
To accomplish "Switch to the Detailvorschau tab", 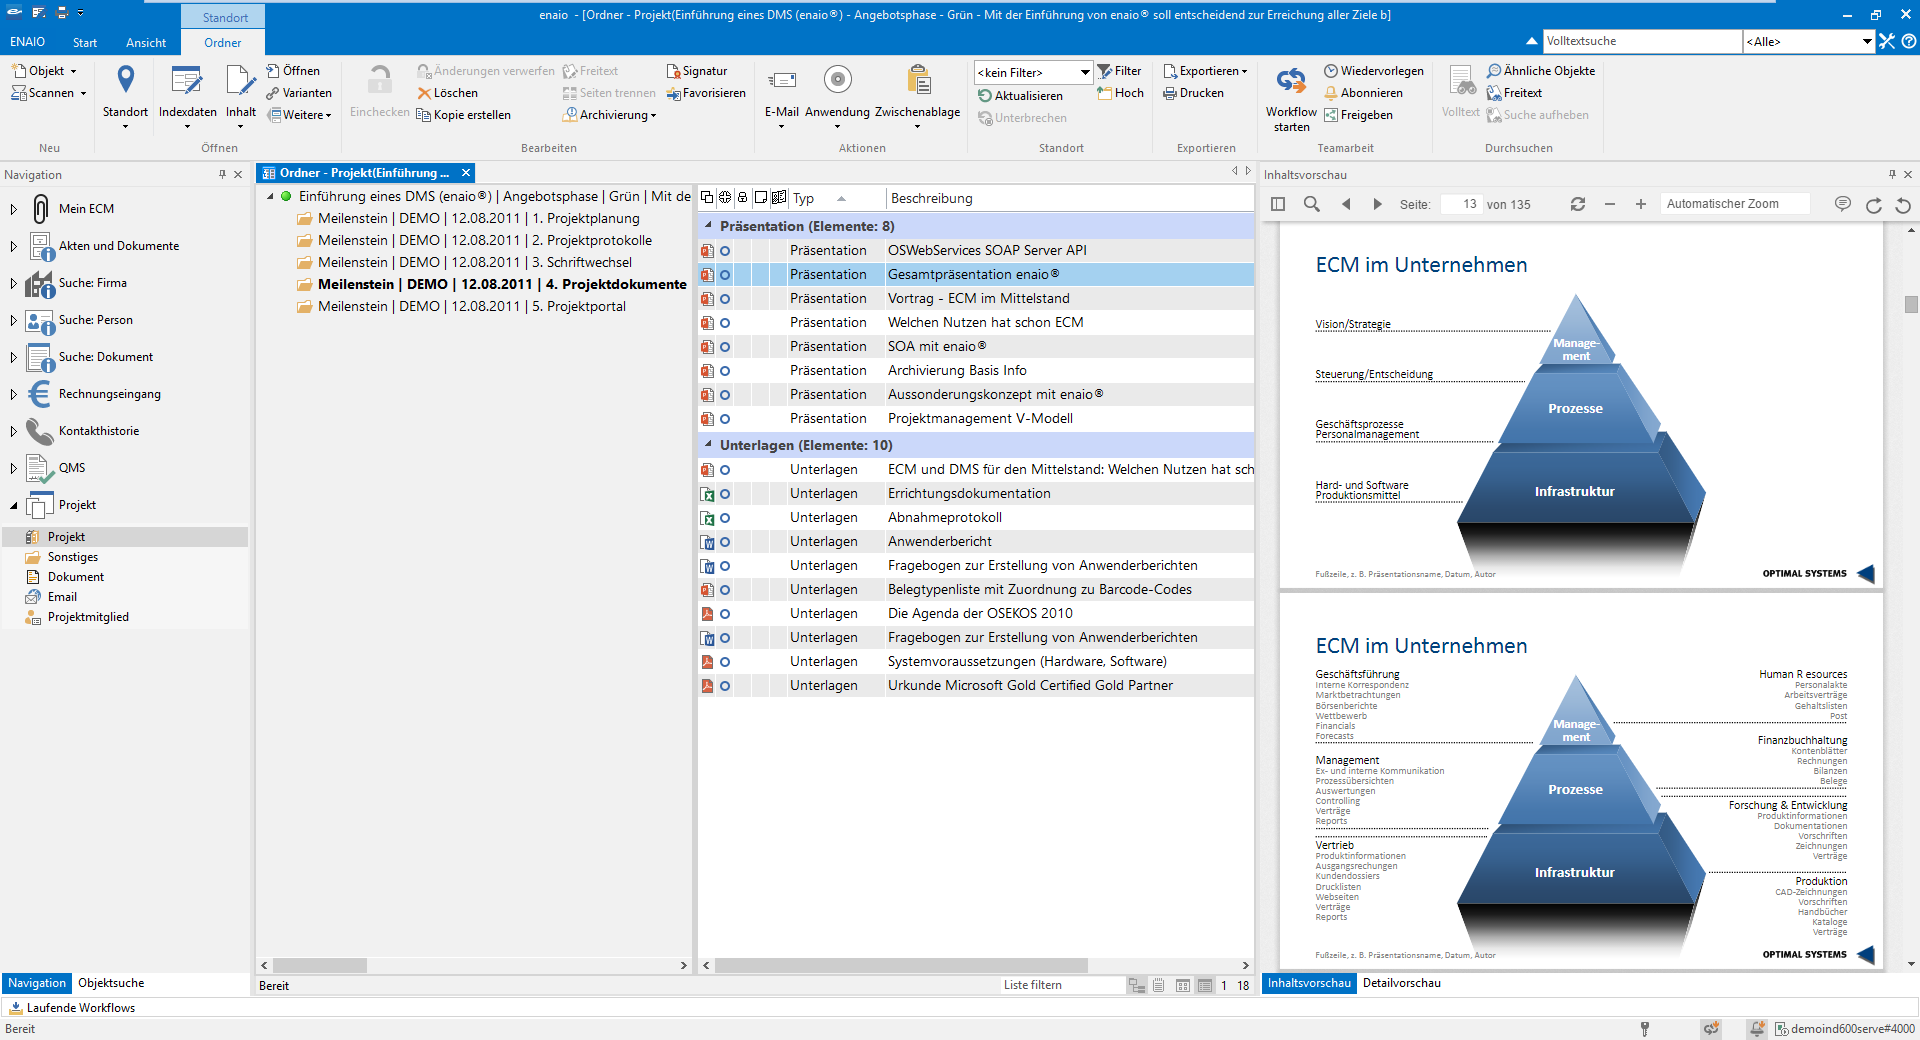I will point(1401,983).
